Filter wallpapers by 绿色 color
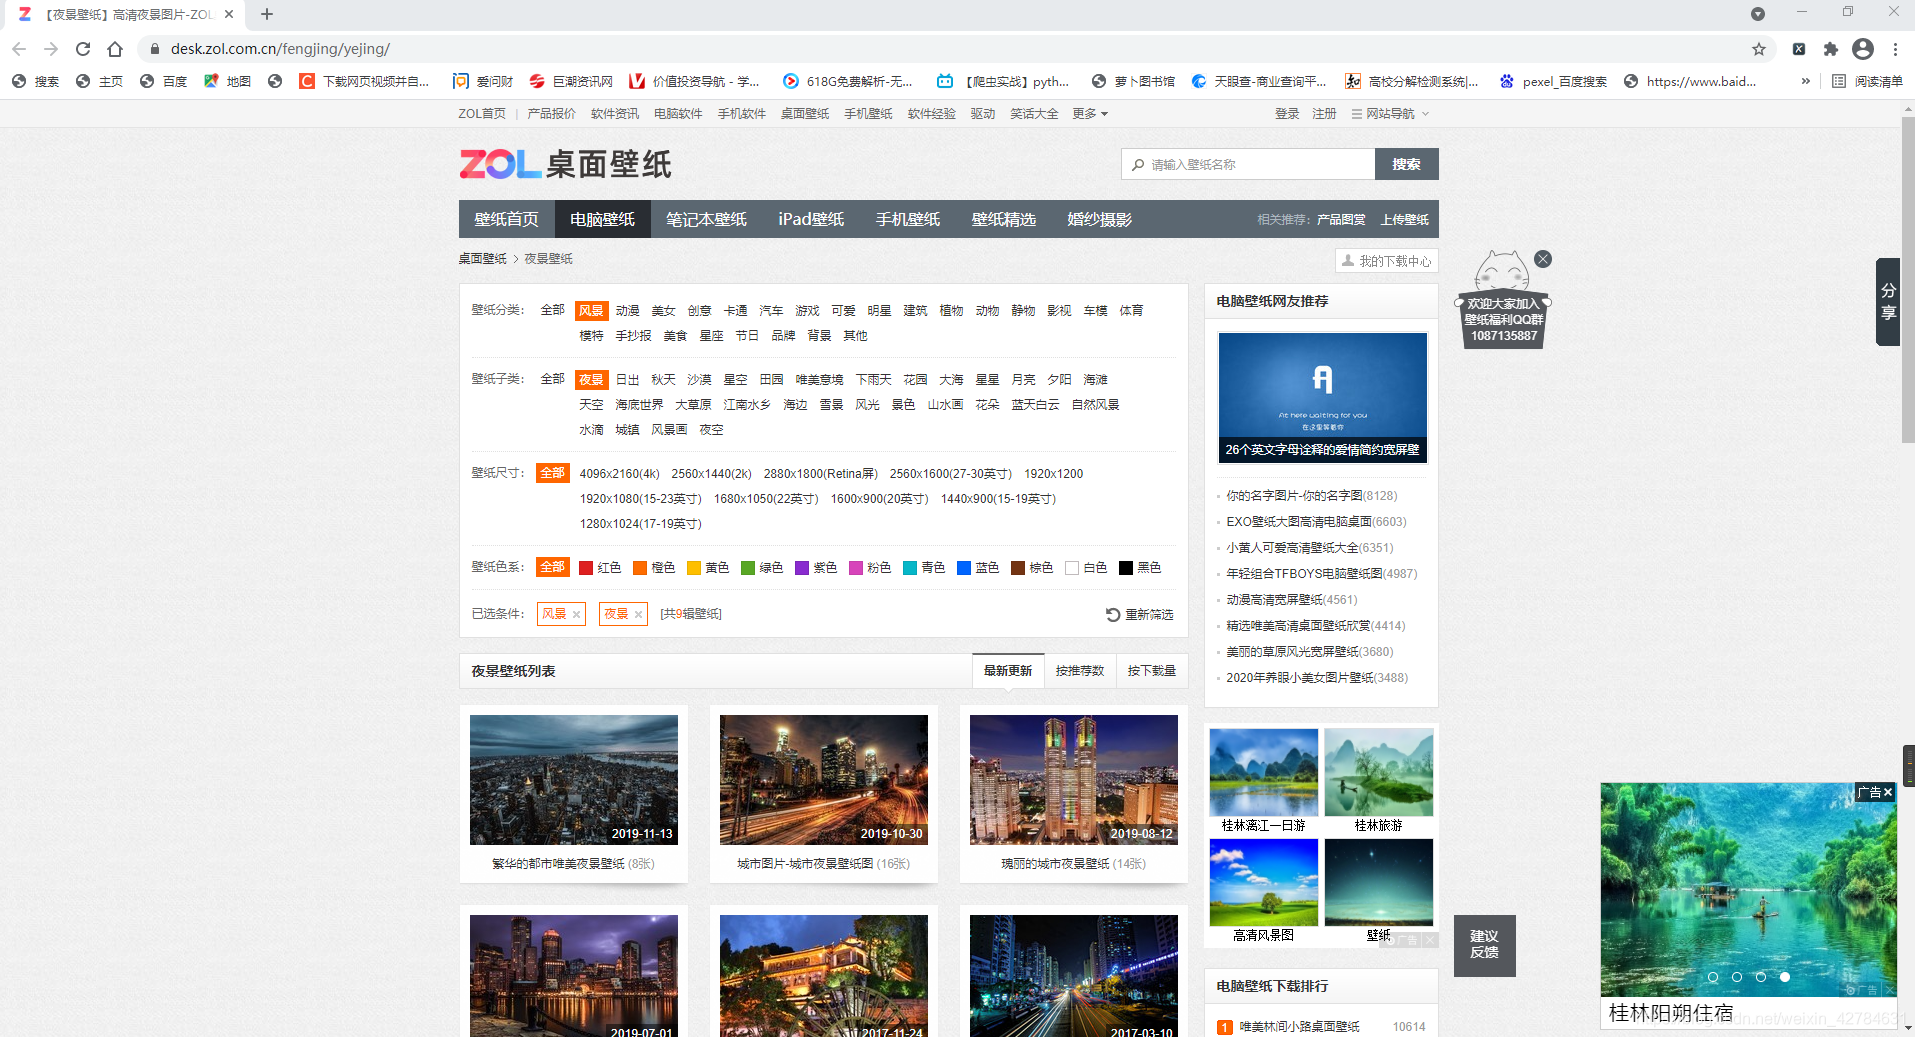This screenshot has width=1915, height=1037. tap(762, 568)
